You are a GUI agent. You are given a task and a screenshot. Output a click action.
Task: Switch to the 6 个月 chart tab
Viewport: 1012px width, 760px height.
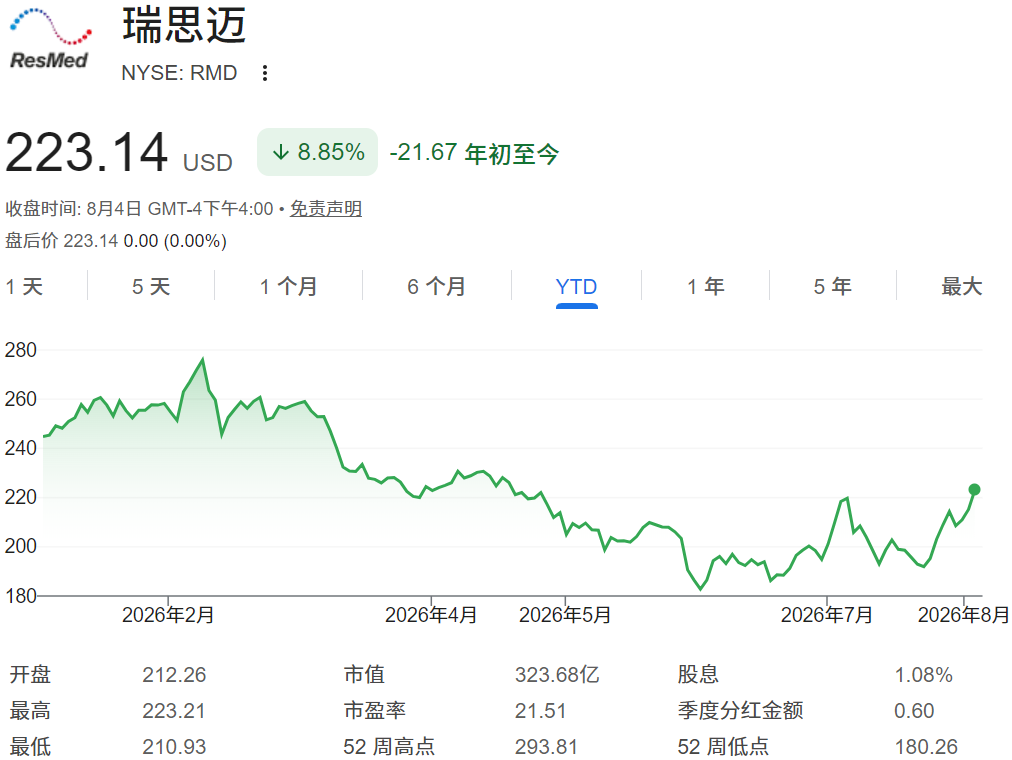coord(436,286)
